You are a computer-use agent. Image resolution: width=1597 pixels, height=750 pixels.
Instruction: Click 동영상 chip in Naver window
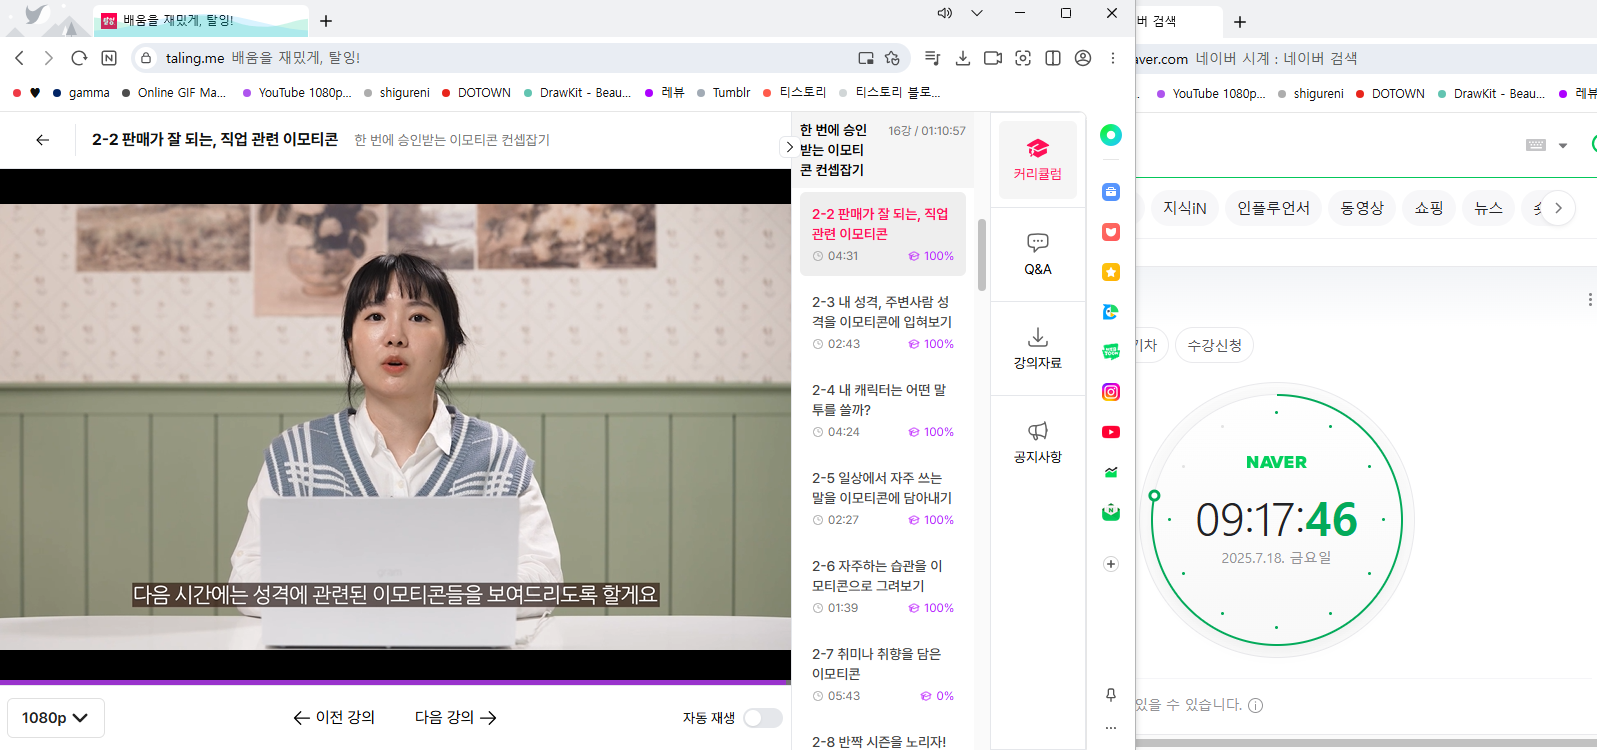pyautogui.click(x=1362, y=208)
